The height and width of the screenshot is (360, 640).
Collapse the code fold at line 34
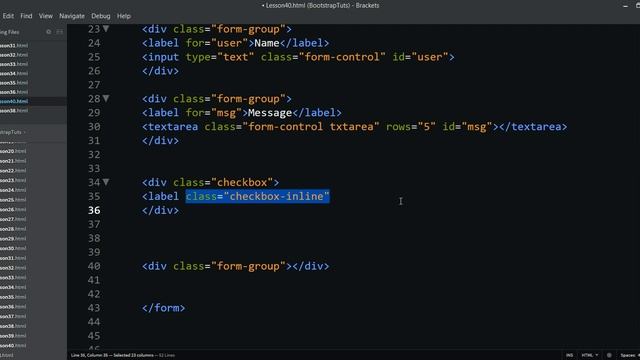106,182
